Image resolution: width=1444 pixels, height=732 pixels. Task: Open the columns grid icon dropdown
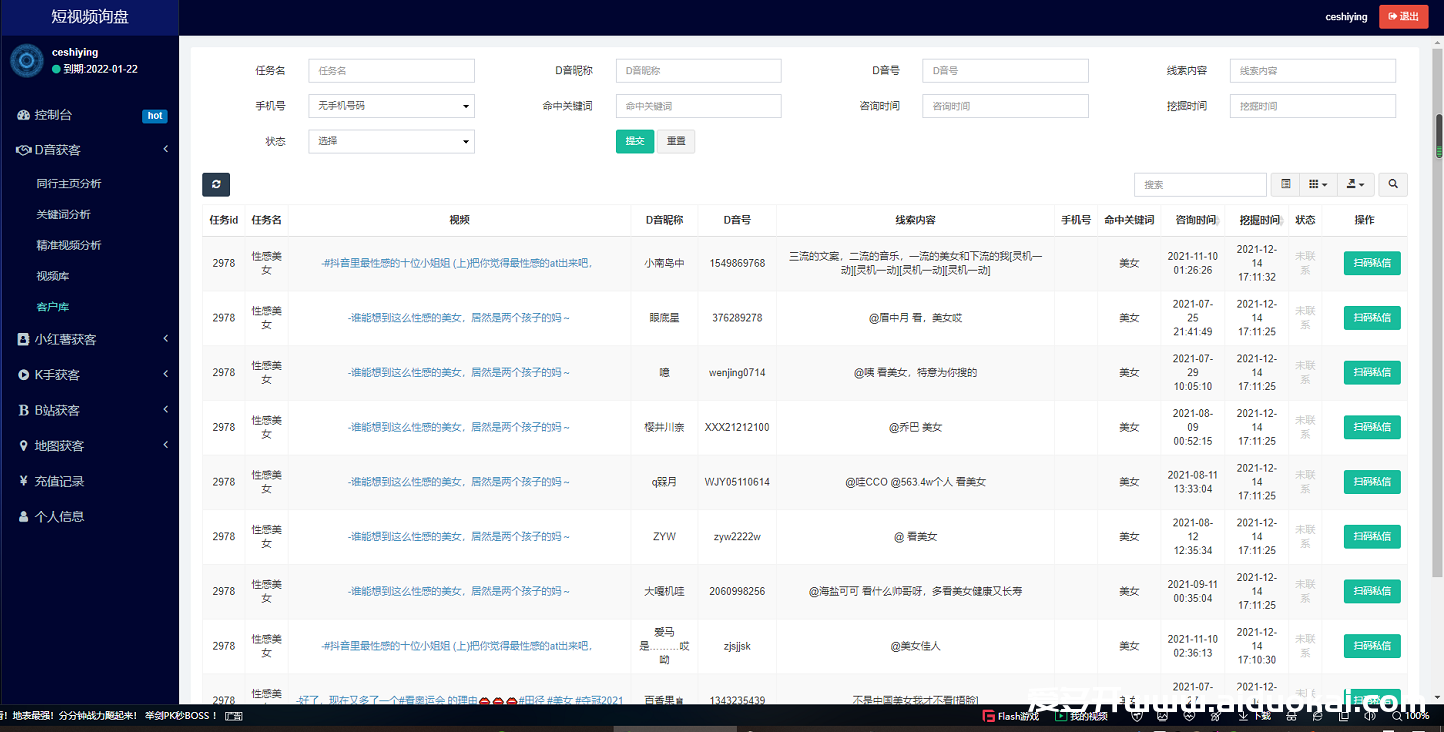[1318, 184]
